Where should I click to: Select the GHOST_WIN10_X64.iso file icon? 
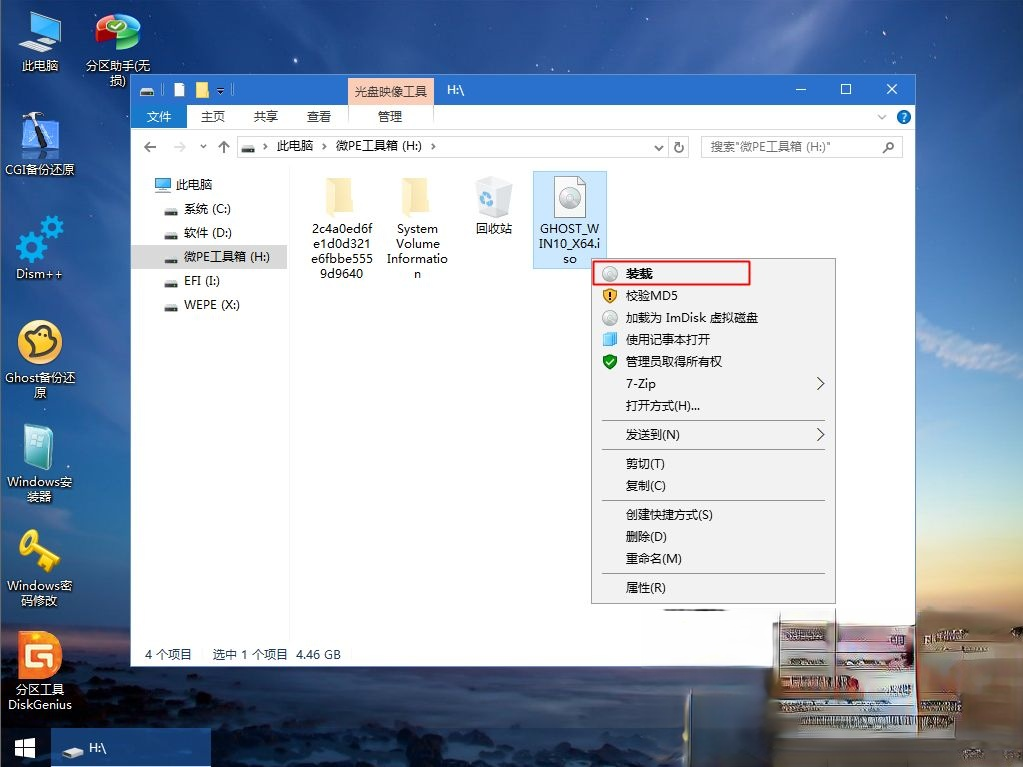(x=570, y=219)
